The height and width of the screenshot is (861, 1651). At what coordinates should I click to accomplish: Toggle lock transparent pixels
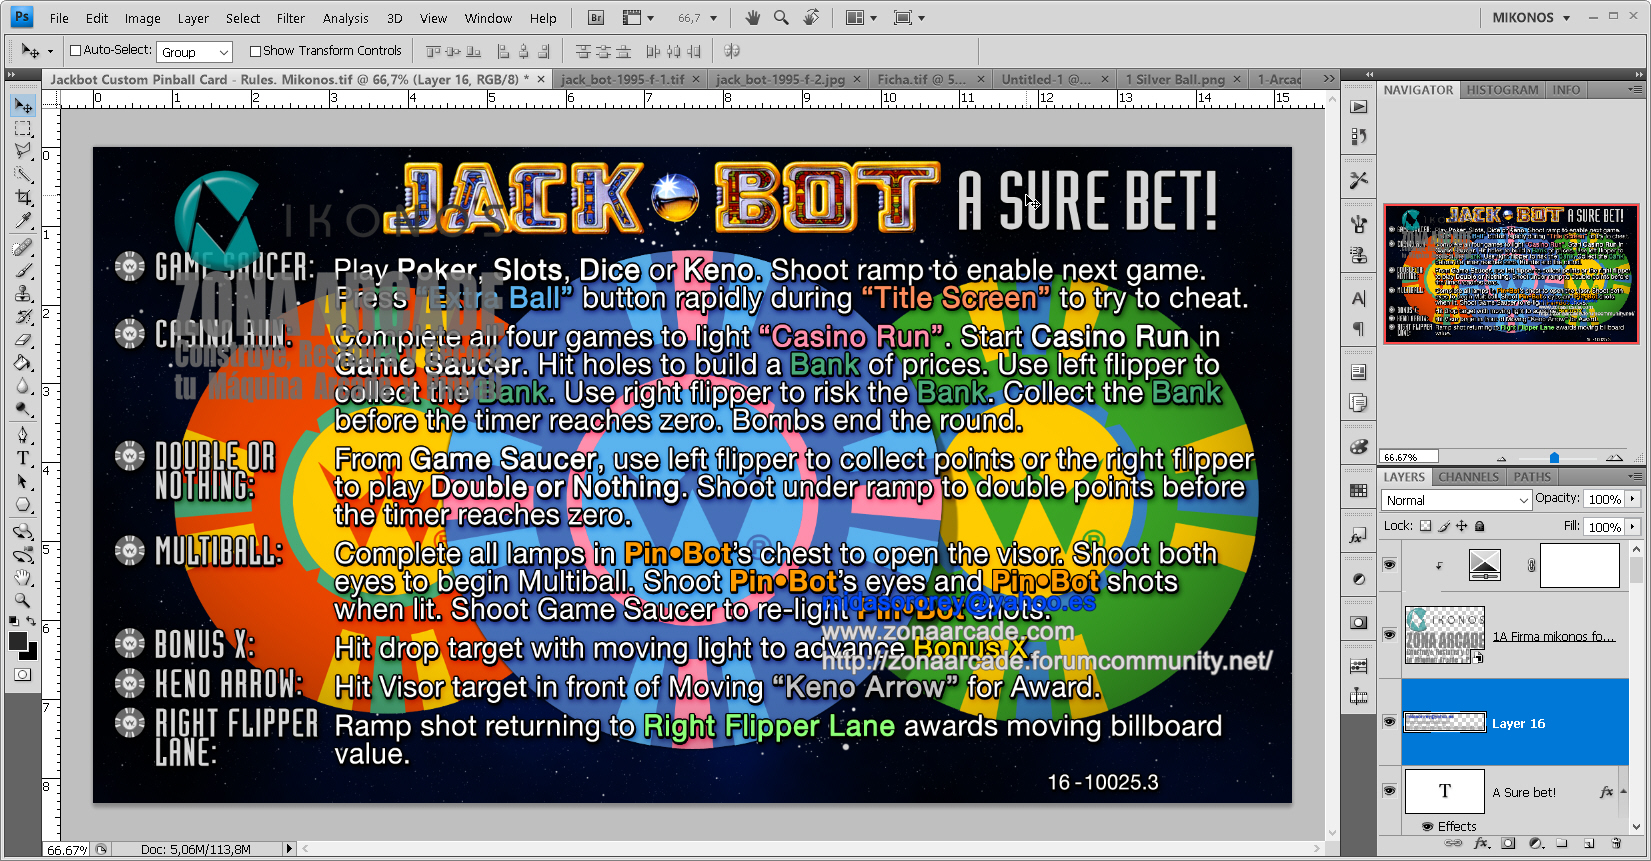click(1426, 526)
